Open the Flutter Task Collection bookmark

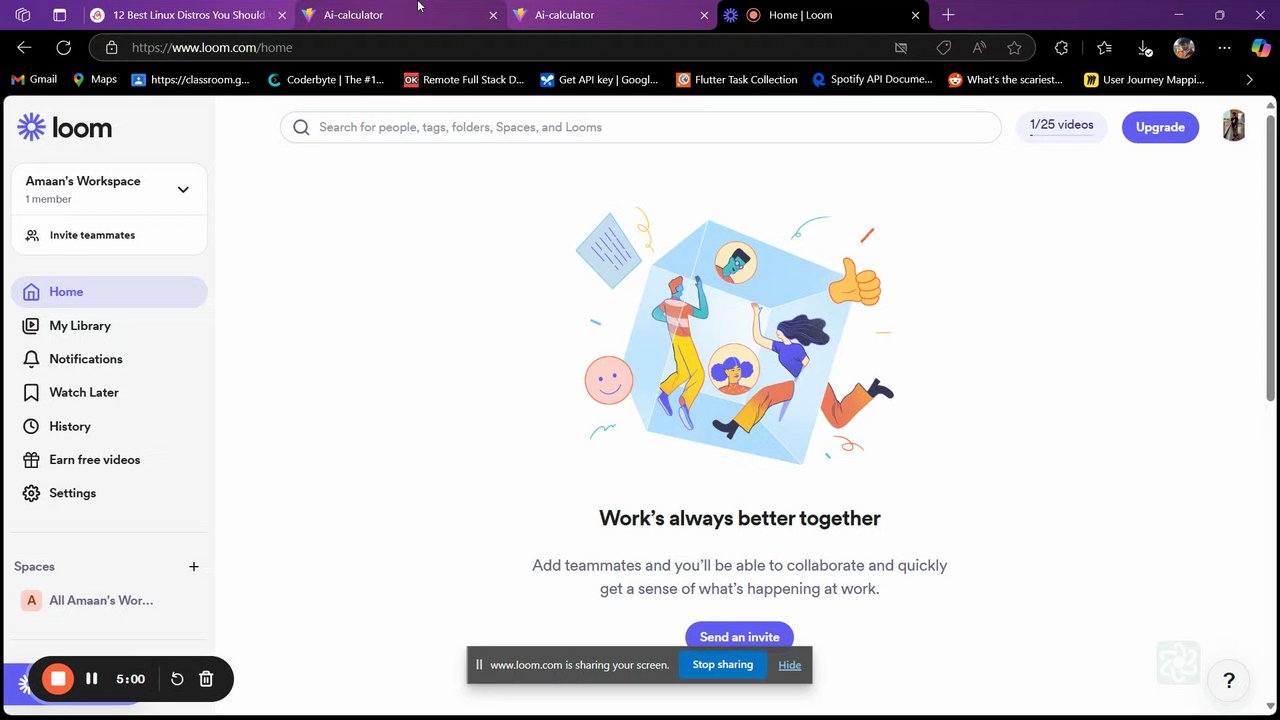click(737, 79)
